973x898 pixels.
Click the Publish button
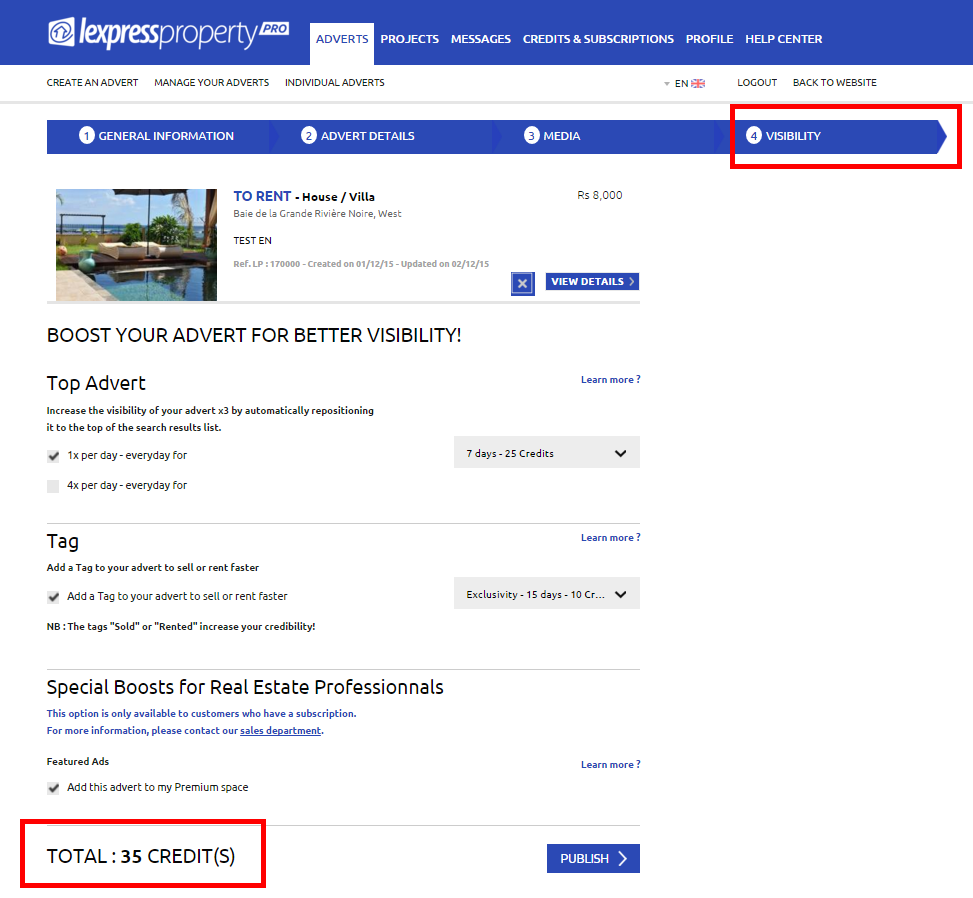coord(593,858)
